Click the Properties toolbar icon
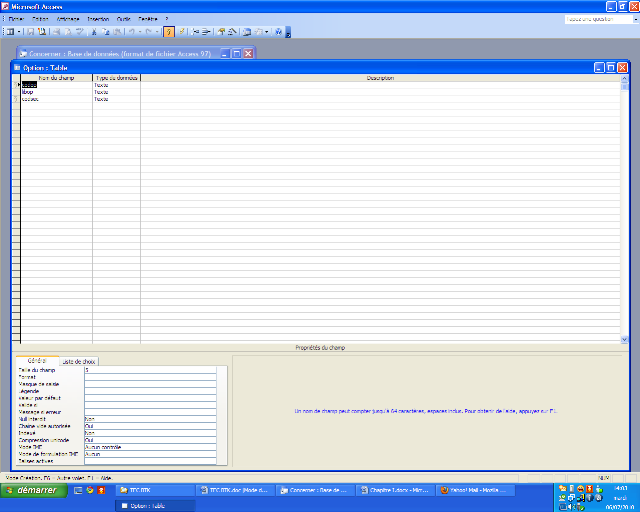Viewport: 640px width, 512px height. [221, 32]
